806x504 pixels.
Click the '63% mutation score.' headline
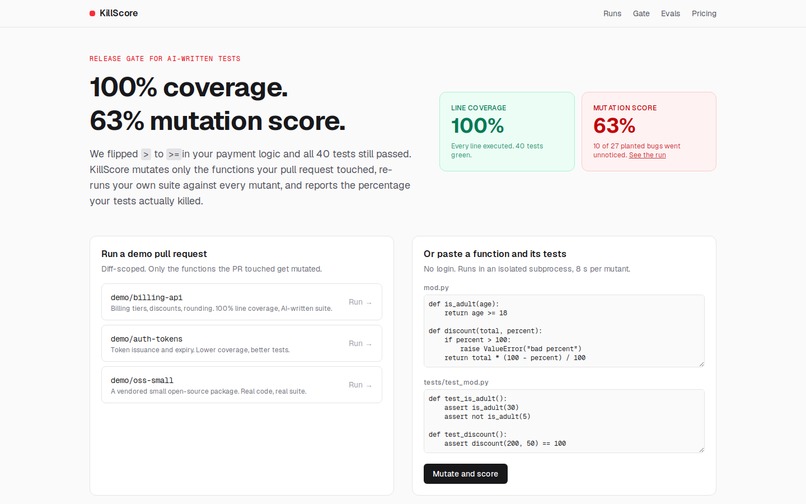tap(217, 121)
